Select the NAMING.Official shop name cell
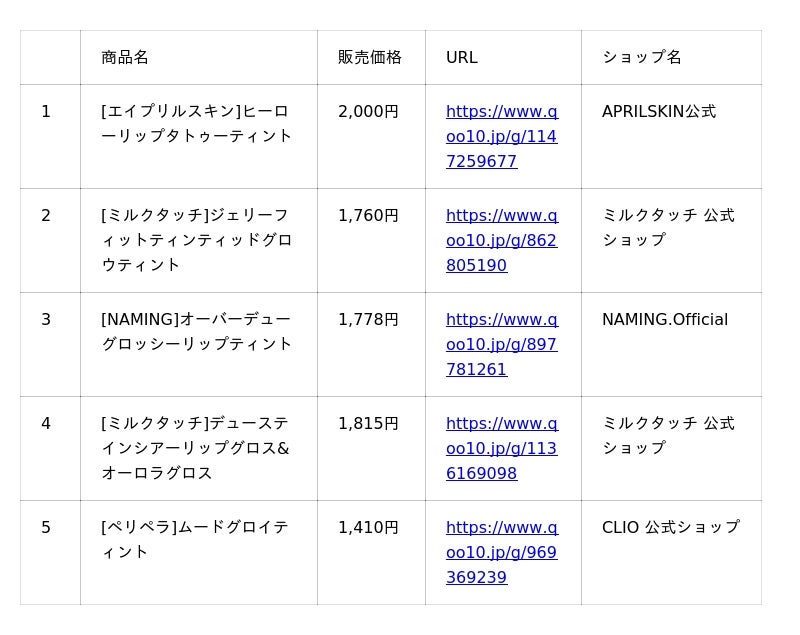This screenshot has width=800, height=635. (665, 320)
